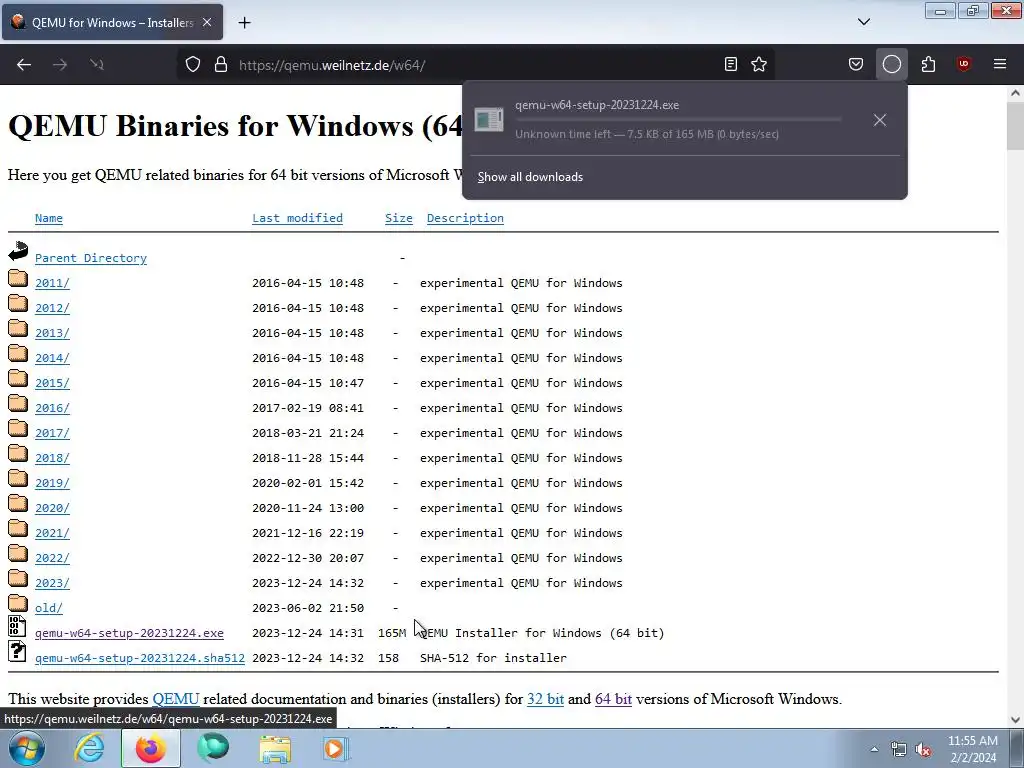
Task: Open the 2017/ folder link
Action: click(x=52, y=433)
